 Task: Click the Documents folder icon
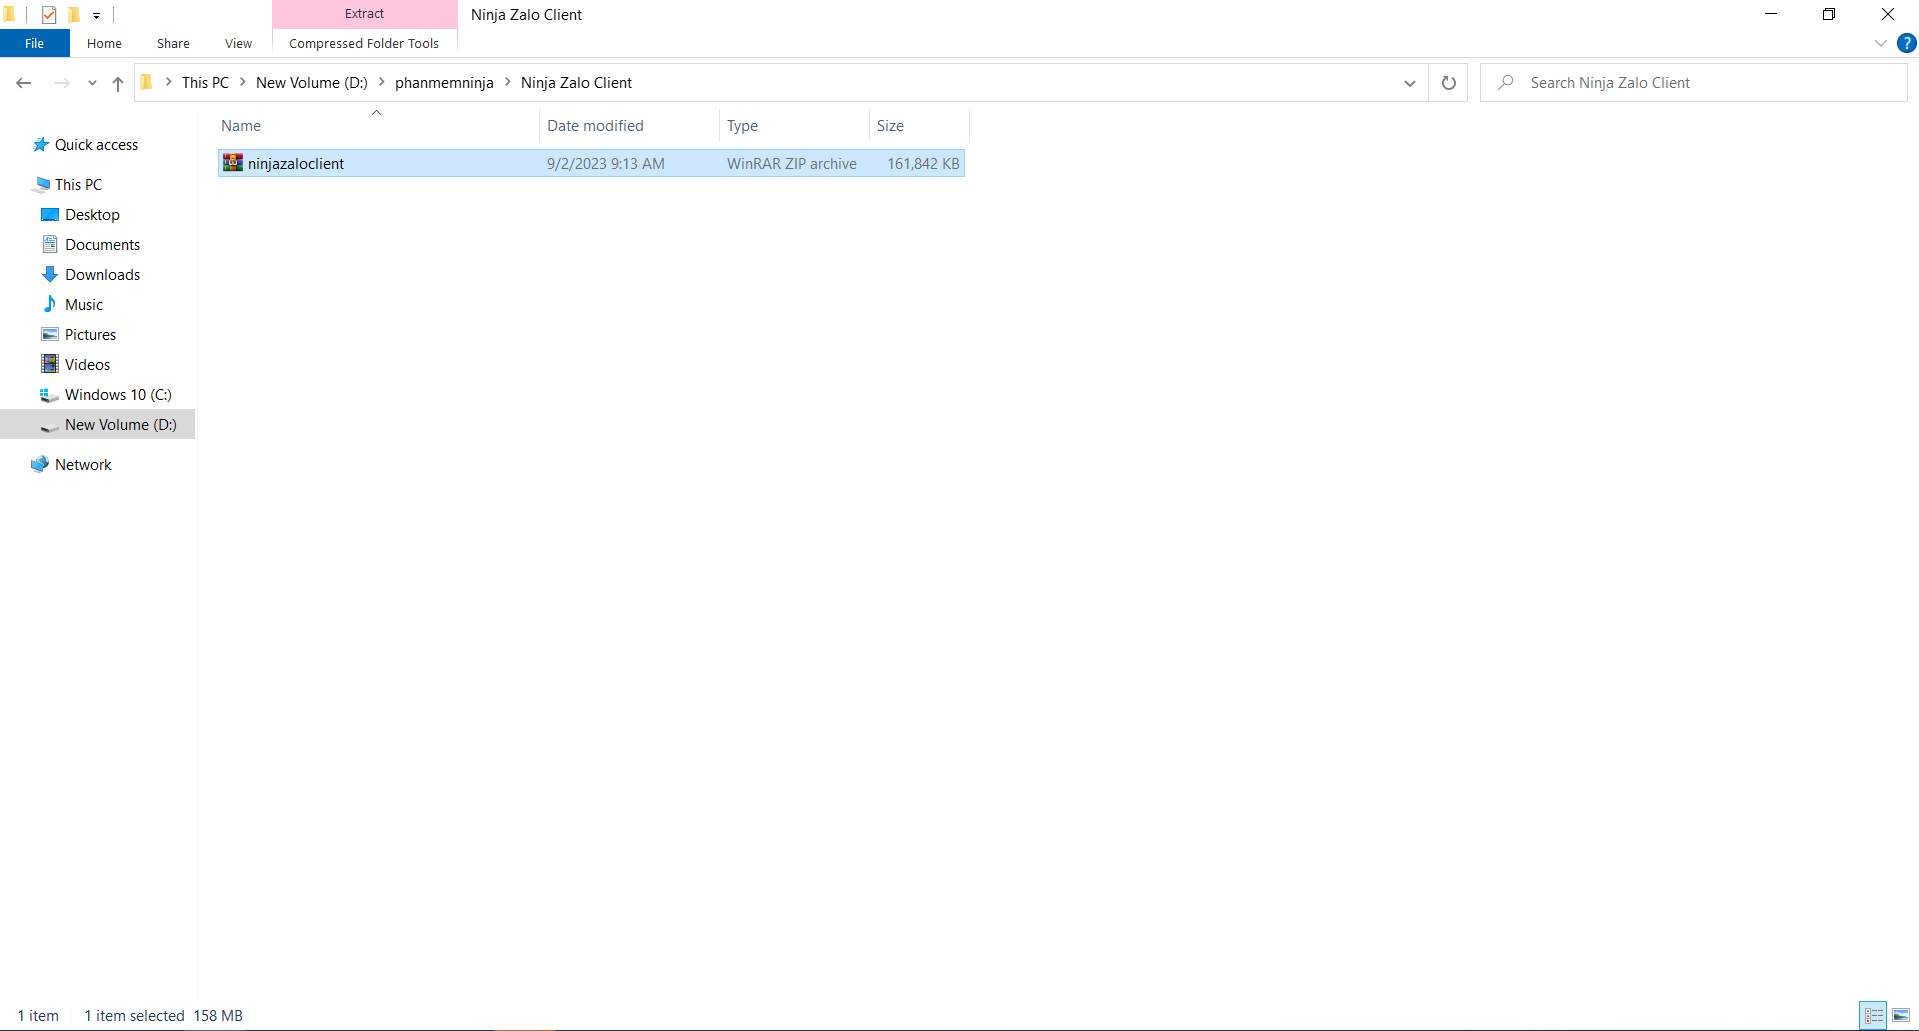[x=50, y=244]
